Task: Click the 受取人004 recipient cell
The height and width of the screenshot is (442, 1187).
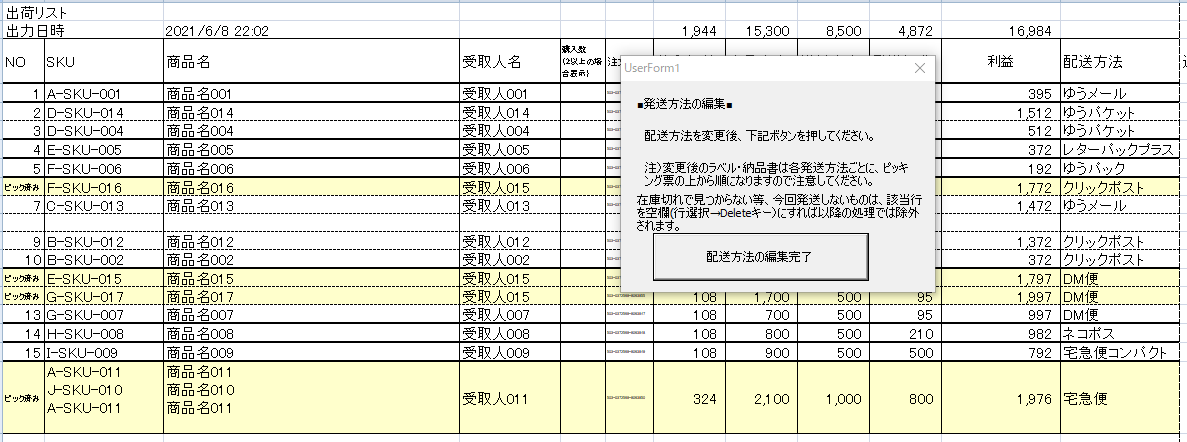Action: [x=494, y=131]
